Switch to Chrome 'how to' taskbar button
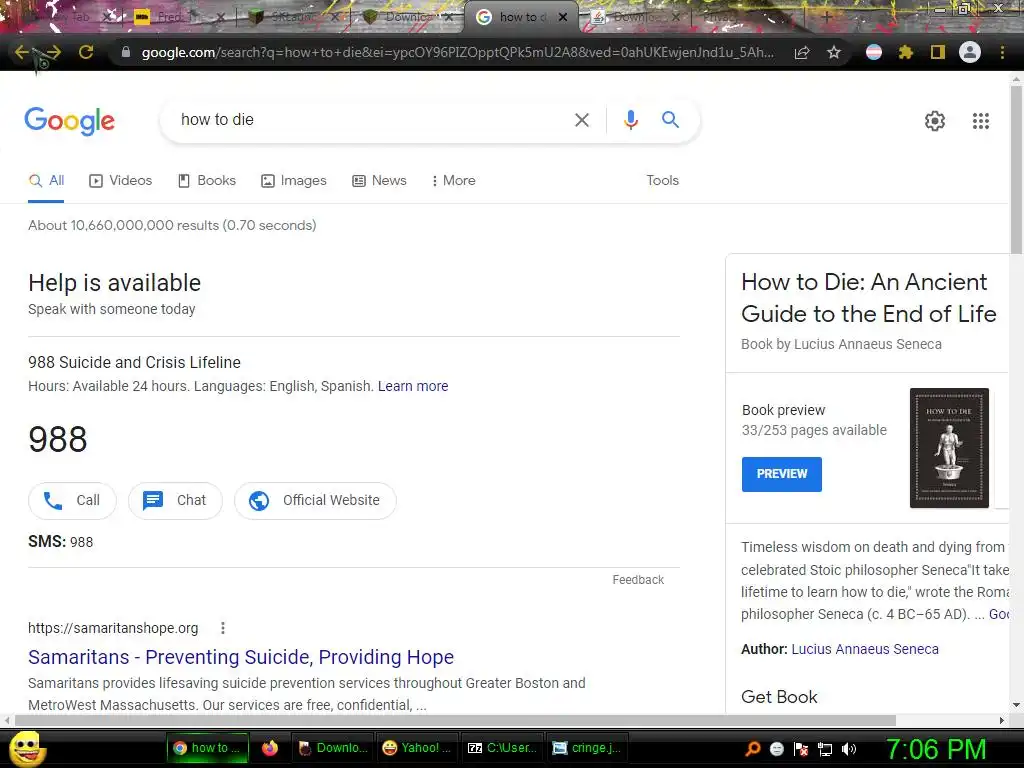The height and width of the screenshot is (768, 1024). (208, 748)
